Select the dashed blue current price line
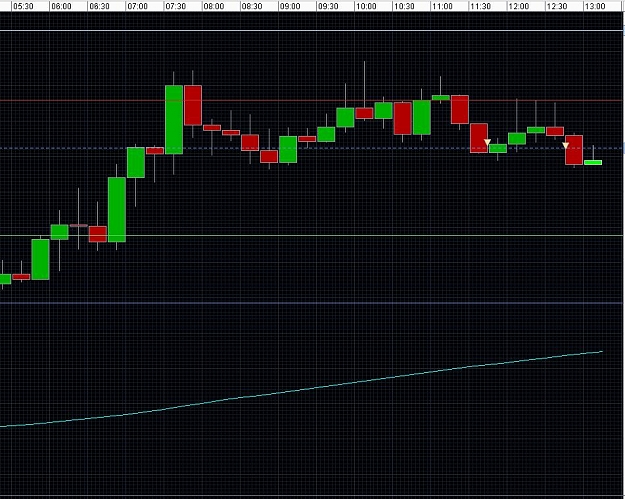The height and width of the screenshot is (499, 625). 312,148
